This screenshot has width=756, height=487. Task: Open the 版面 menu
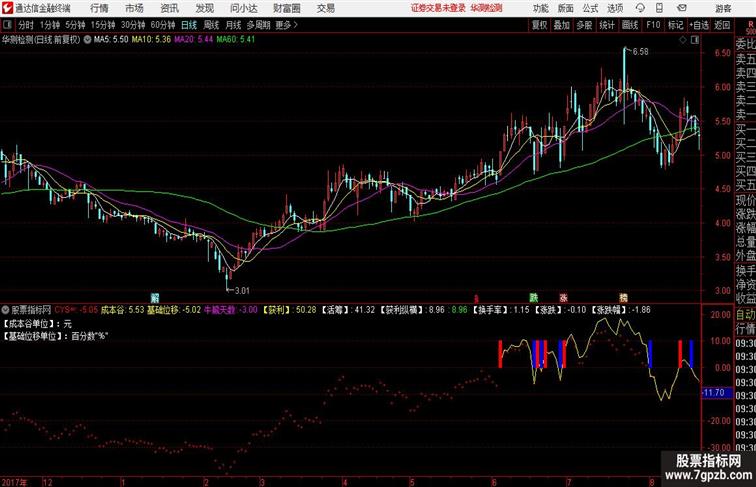pyautogui.click(x=566, y=8)
